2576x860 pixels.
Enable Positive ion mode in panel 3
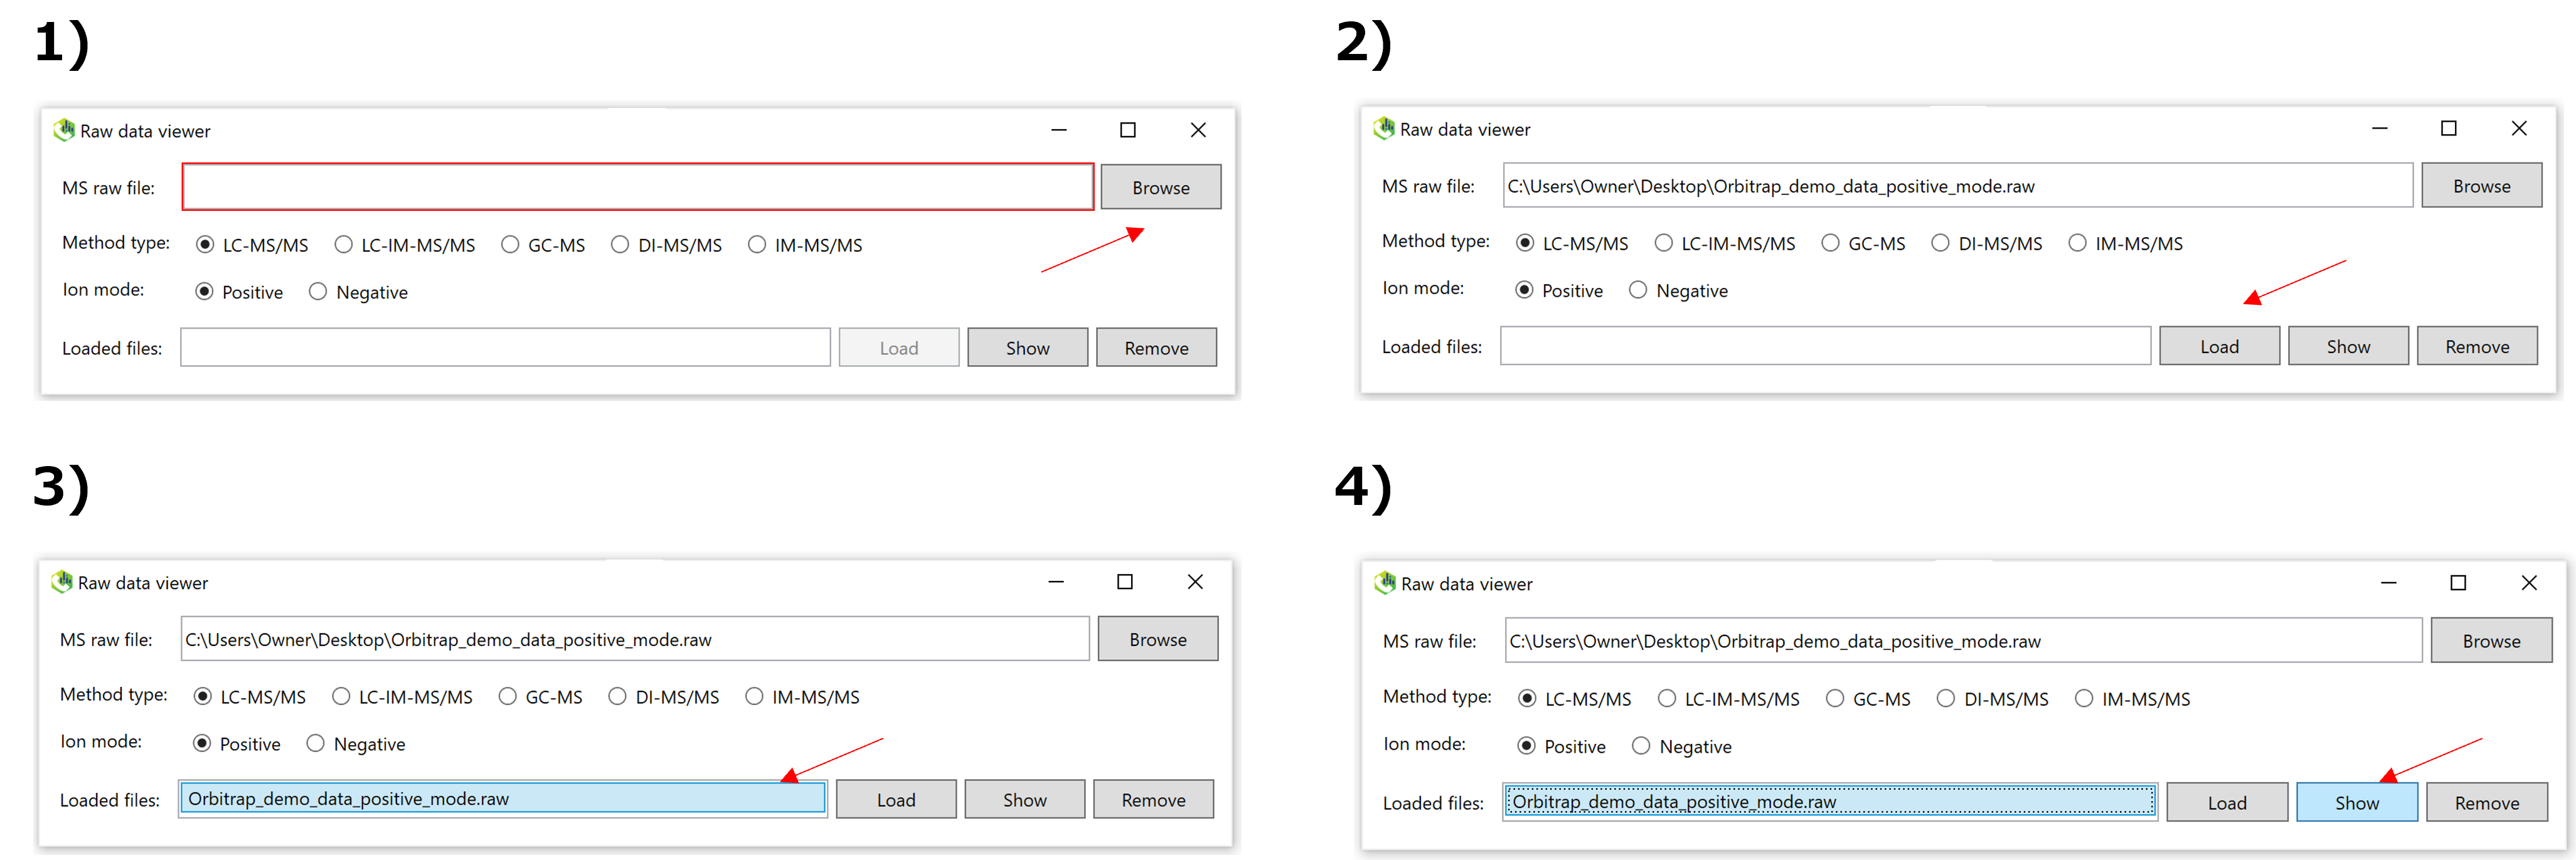[x=203, y=743]
